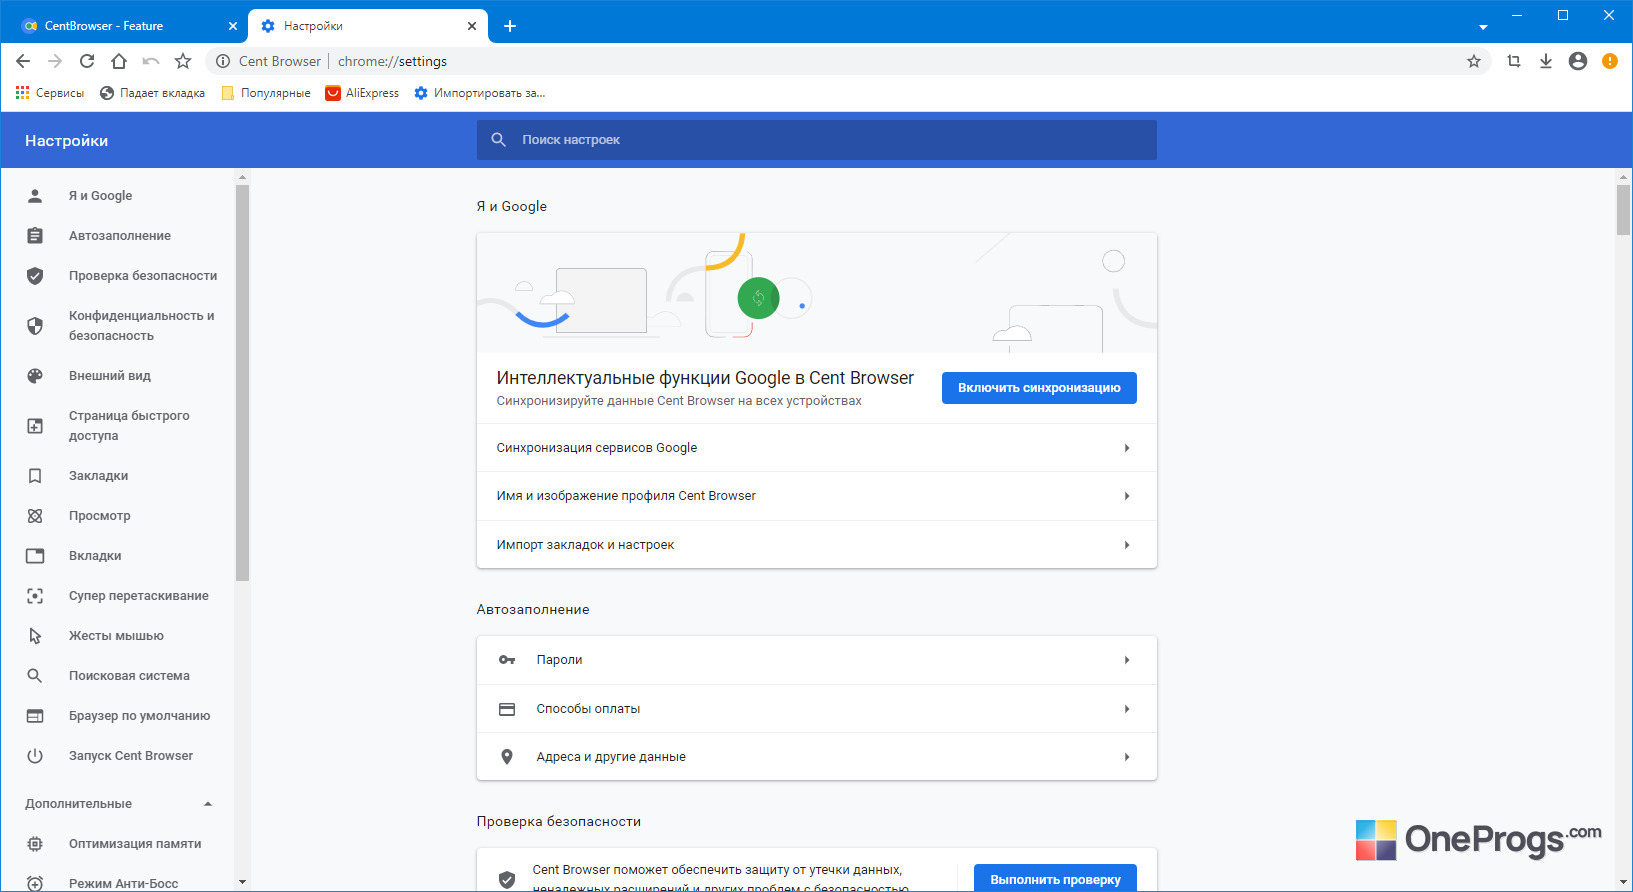Open the Сервисы bookmark

pyautogui.click(x=50, y=93)
